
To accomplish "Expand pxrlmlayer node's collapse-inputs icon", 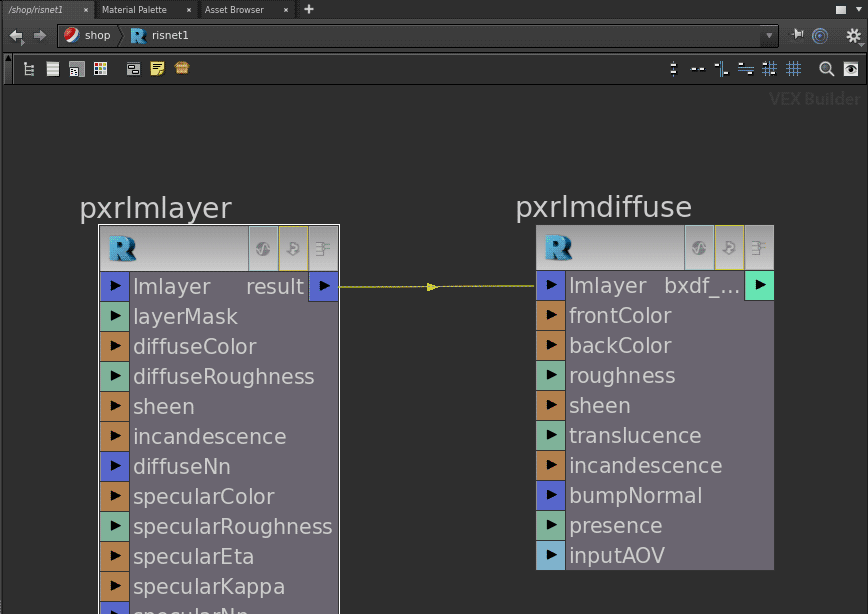I will pyautogui.click(x=323, y=249).
